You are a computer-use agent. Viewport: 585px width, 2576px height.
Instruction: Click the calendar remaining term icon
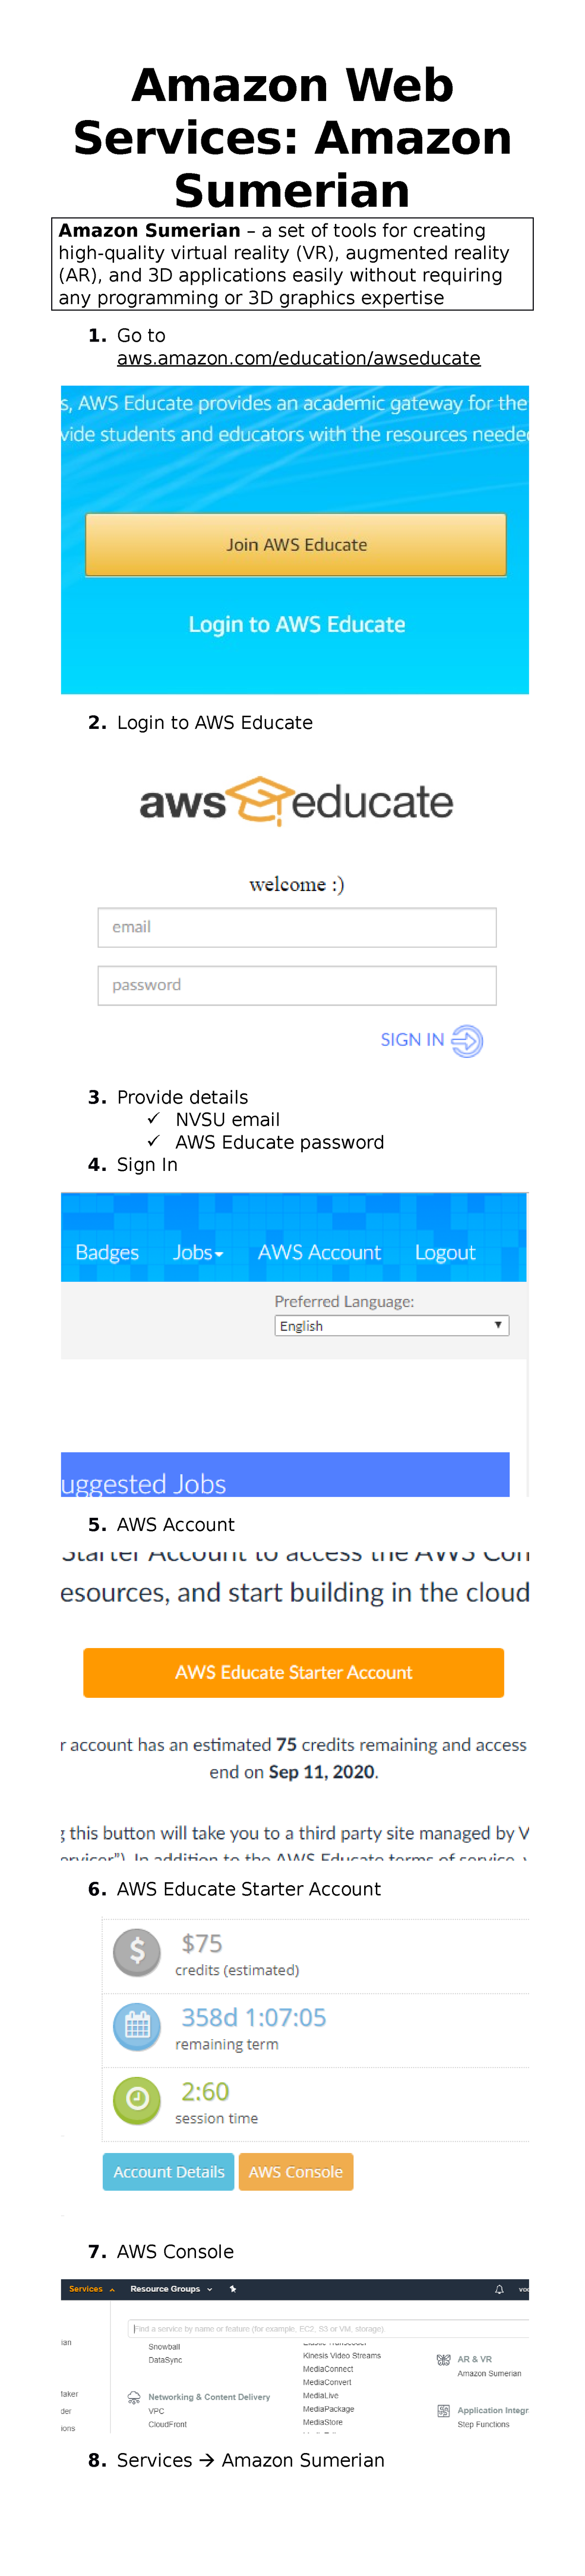pyautogui.click(x=137, y=2028)
